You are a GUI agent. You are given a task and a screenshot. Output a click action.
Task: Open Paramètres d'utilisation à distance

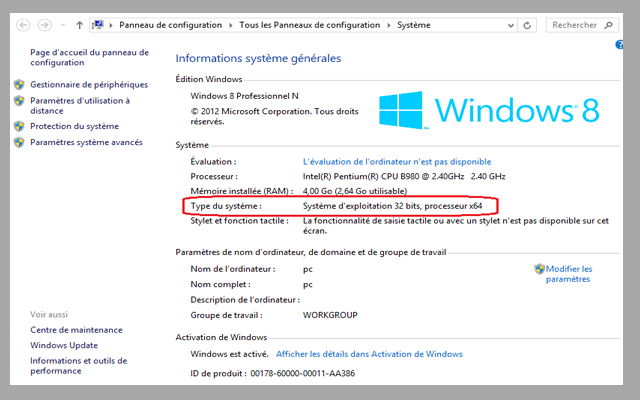point(80,106)
